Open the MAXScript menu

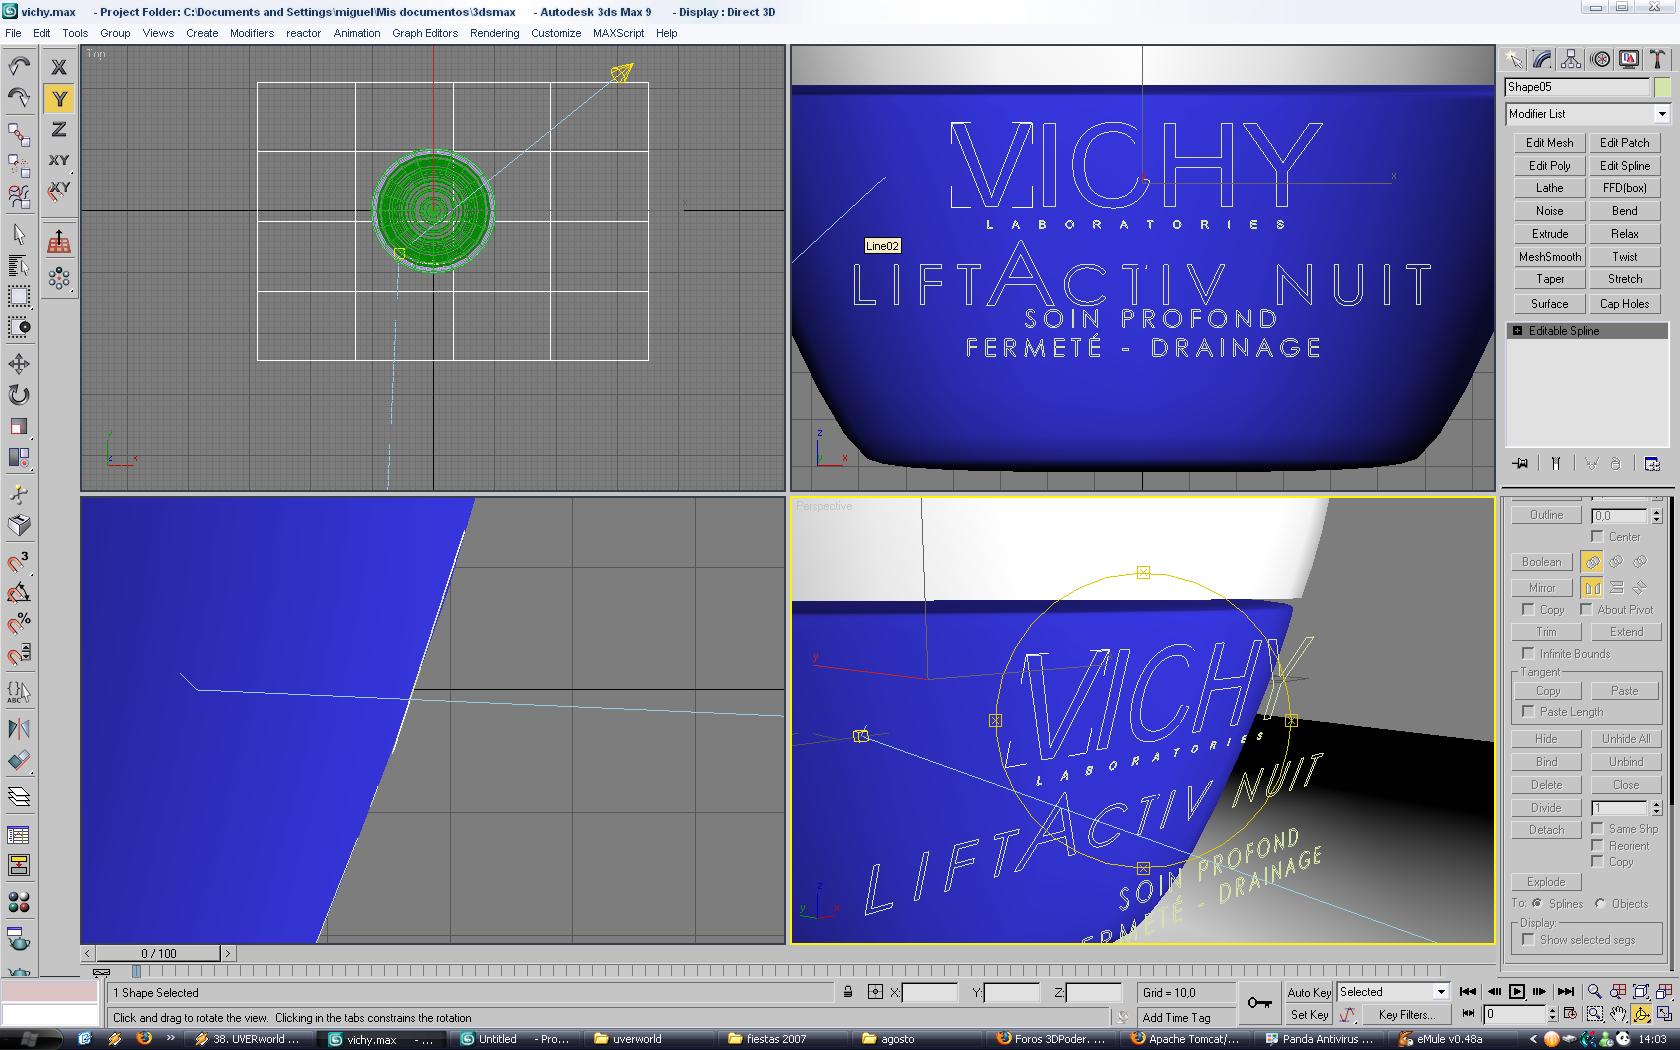(618, 33)
